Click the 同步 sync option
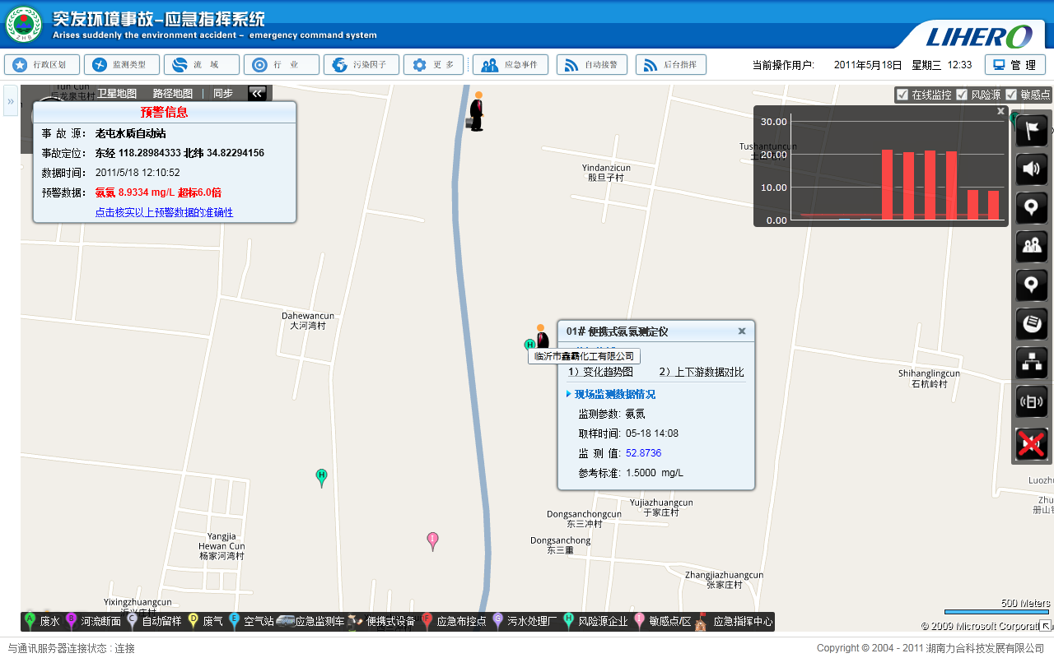The image size is (1054, 658). (x=223, y=93)
